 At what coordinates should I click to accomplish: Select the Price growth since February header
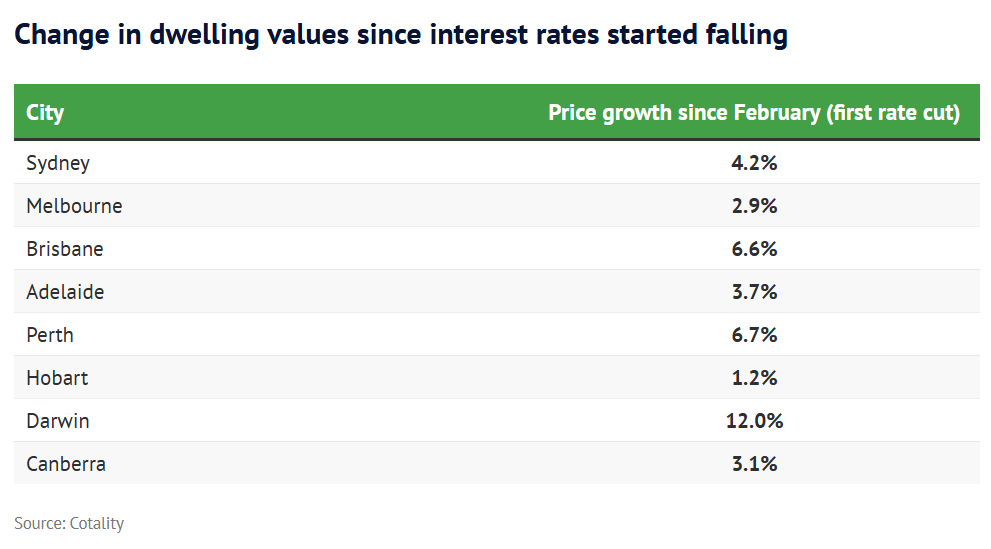click(x=754, y=112)
